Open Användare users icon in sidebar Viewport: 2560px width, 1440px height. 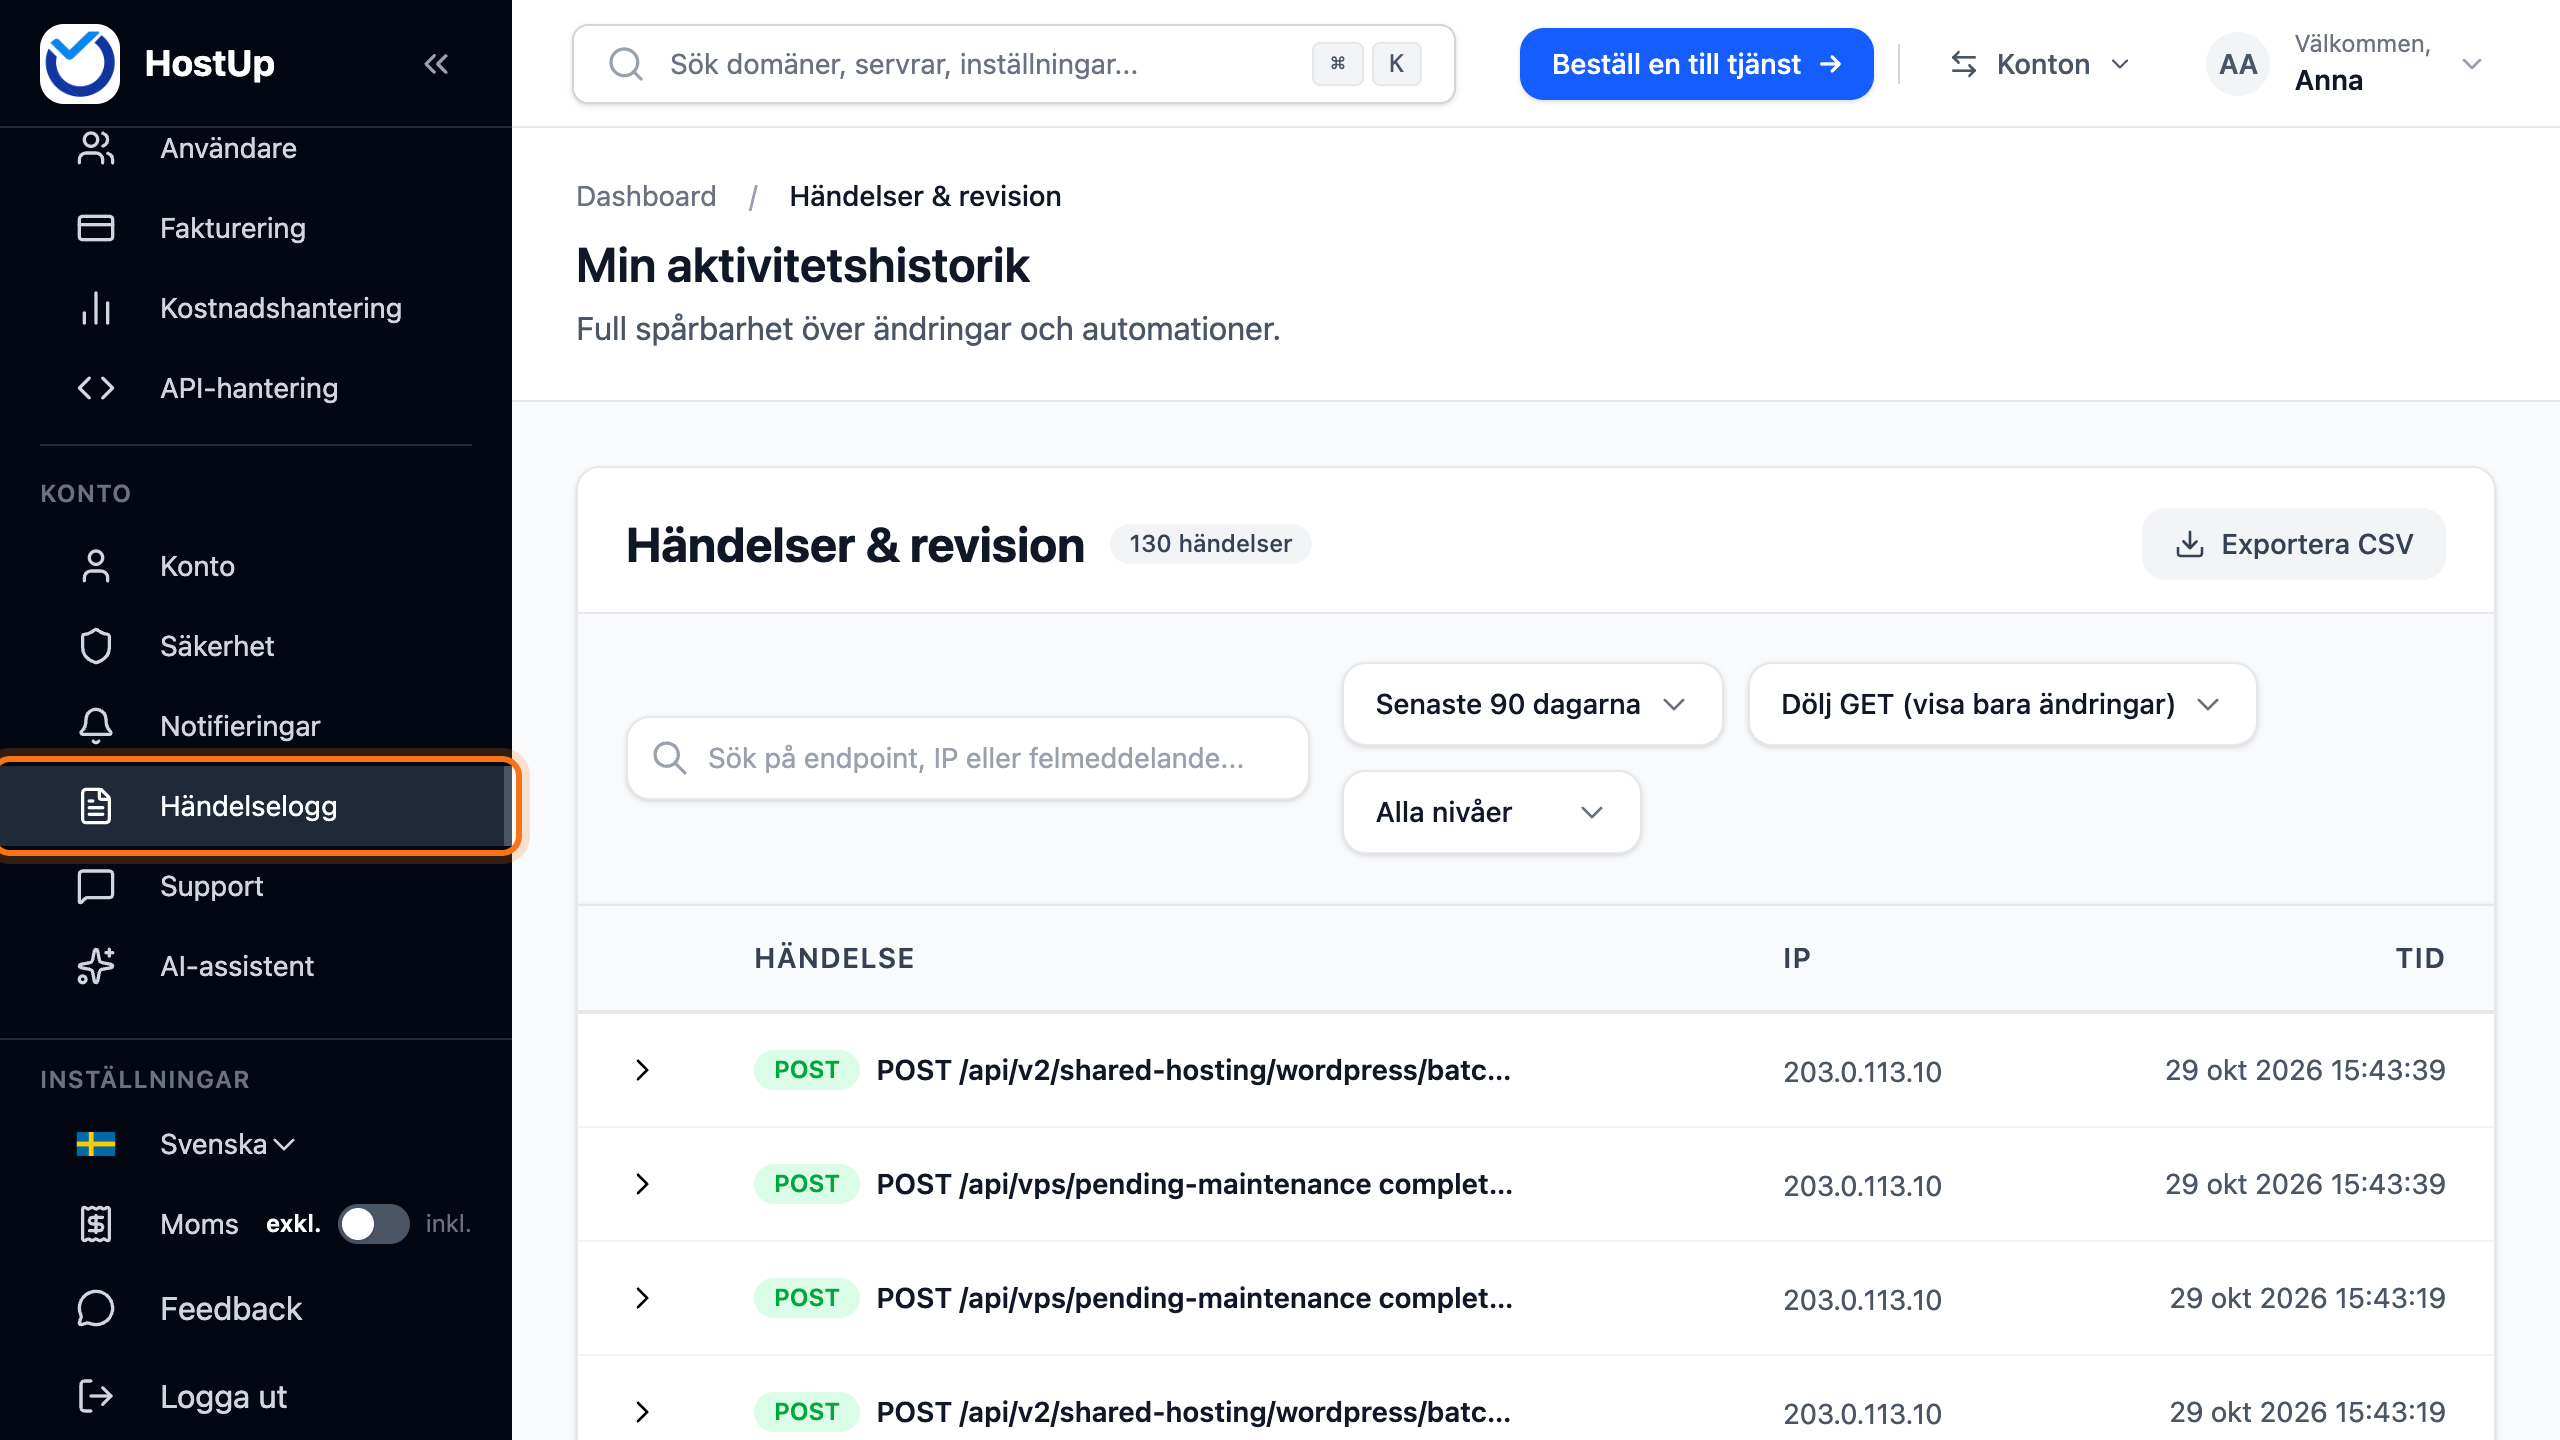coord(96,148)
